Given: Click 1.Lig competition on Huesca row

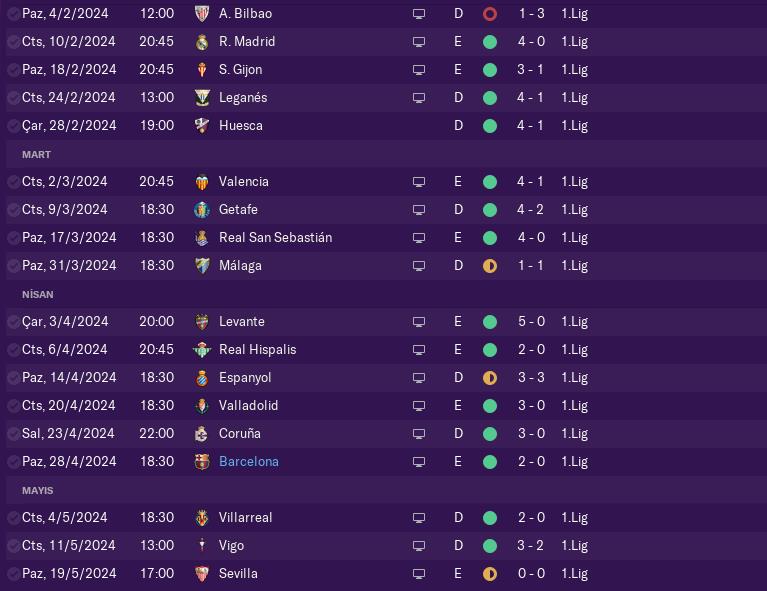Looking at the screenshot, I should pos(574,126).
